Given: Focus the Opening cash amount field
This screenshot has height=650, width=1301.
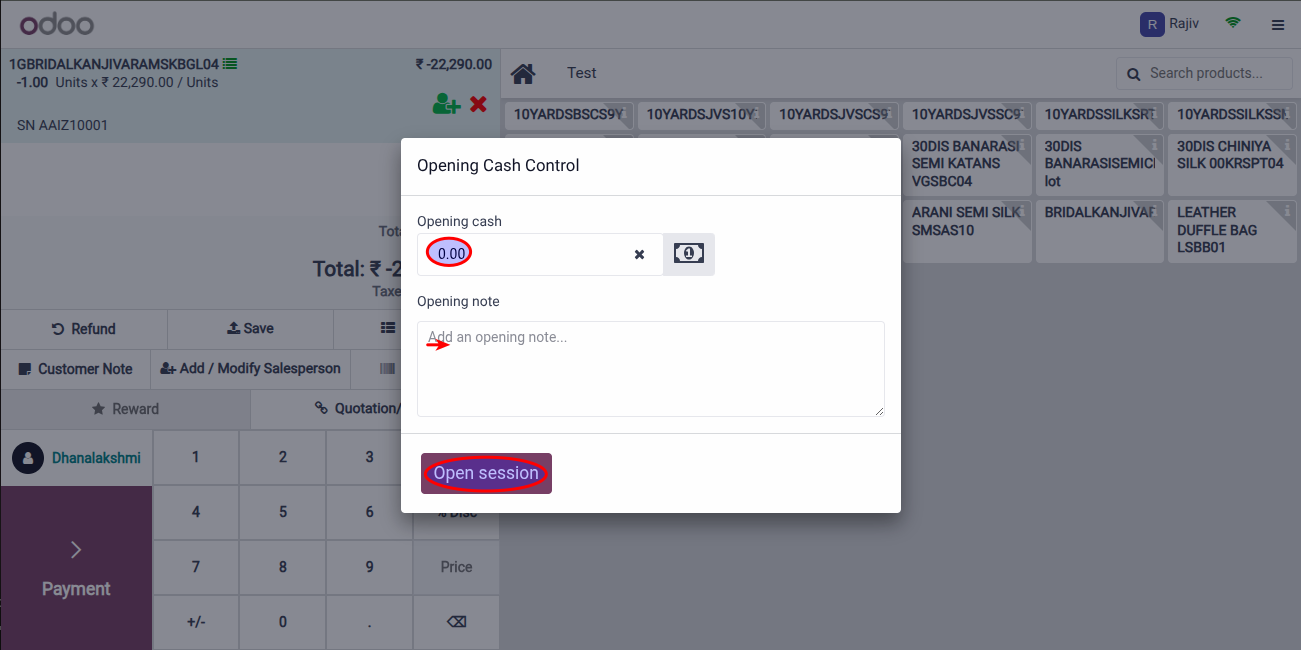Looking at the screenshot, I should [540, 254].
